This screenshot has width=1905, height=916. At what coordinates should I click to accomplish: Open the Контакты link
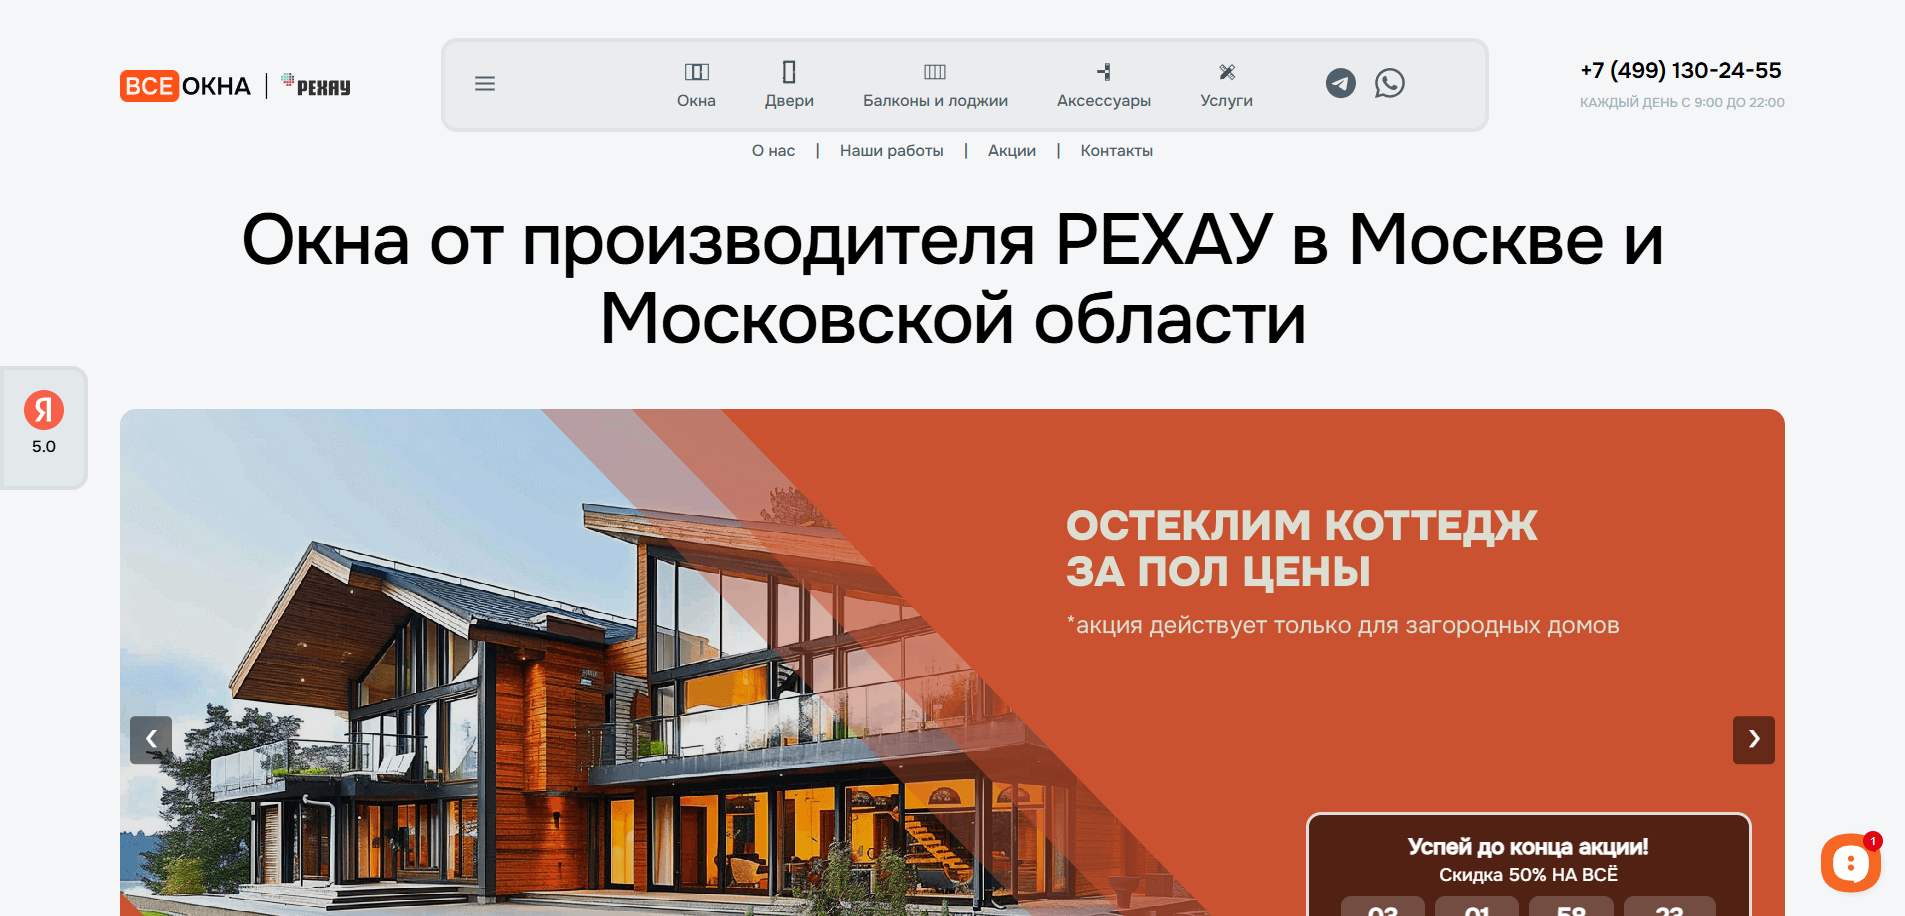click(x=1117, y=151)
